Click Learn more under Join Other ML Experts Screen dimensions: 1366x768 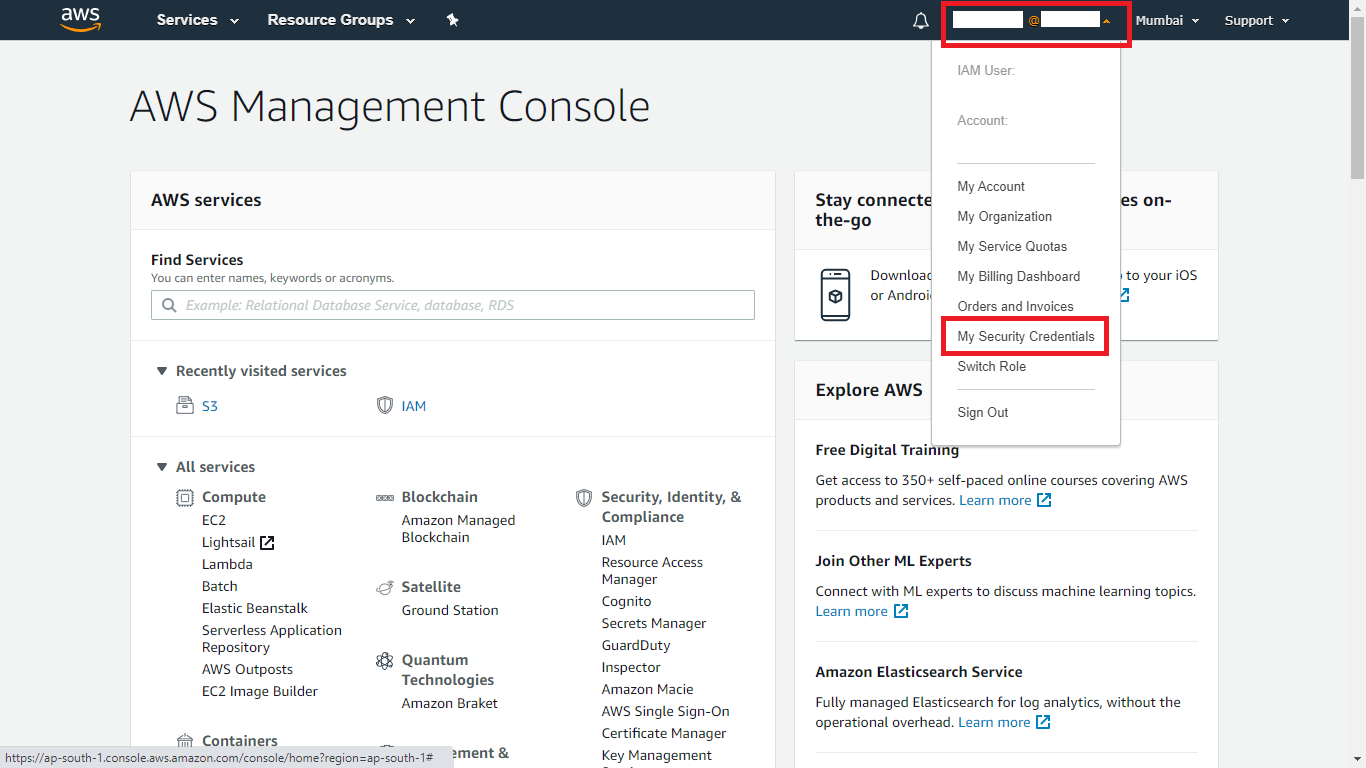pos(851,611)
